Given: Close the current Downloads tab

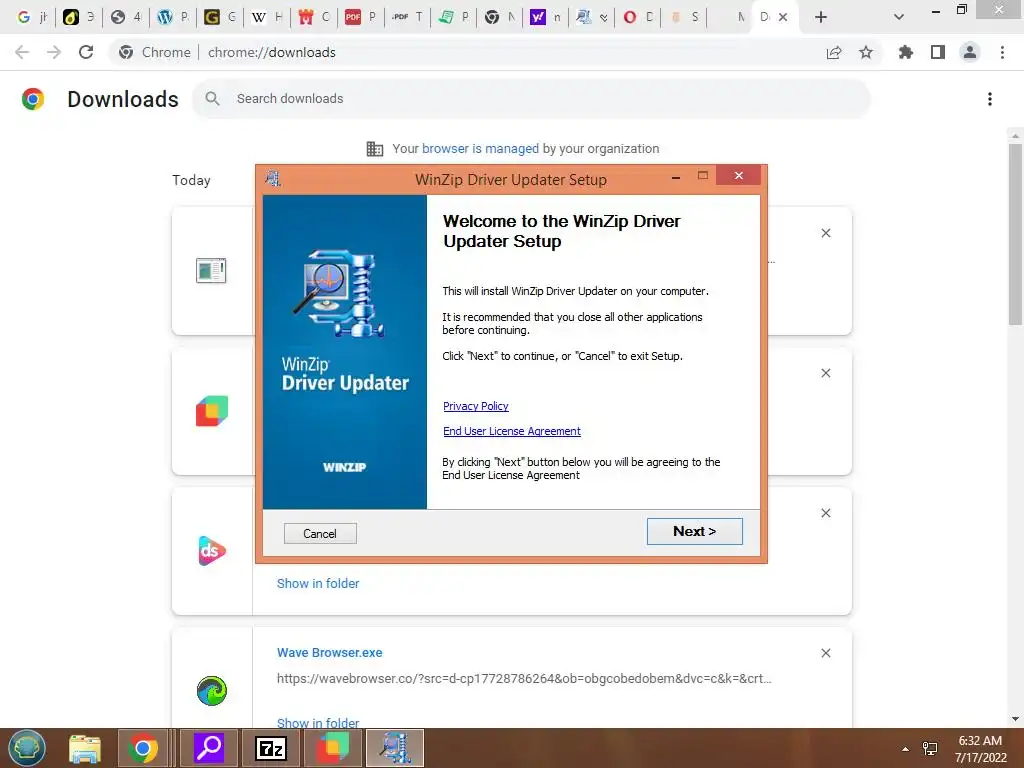Looking at the screenshot, I should coord(783,17).
